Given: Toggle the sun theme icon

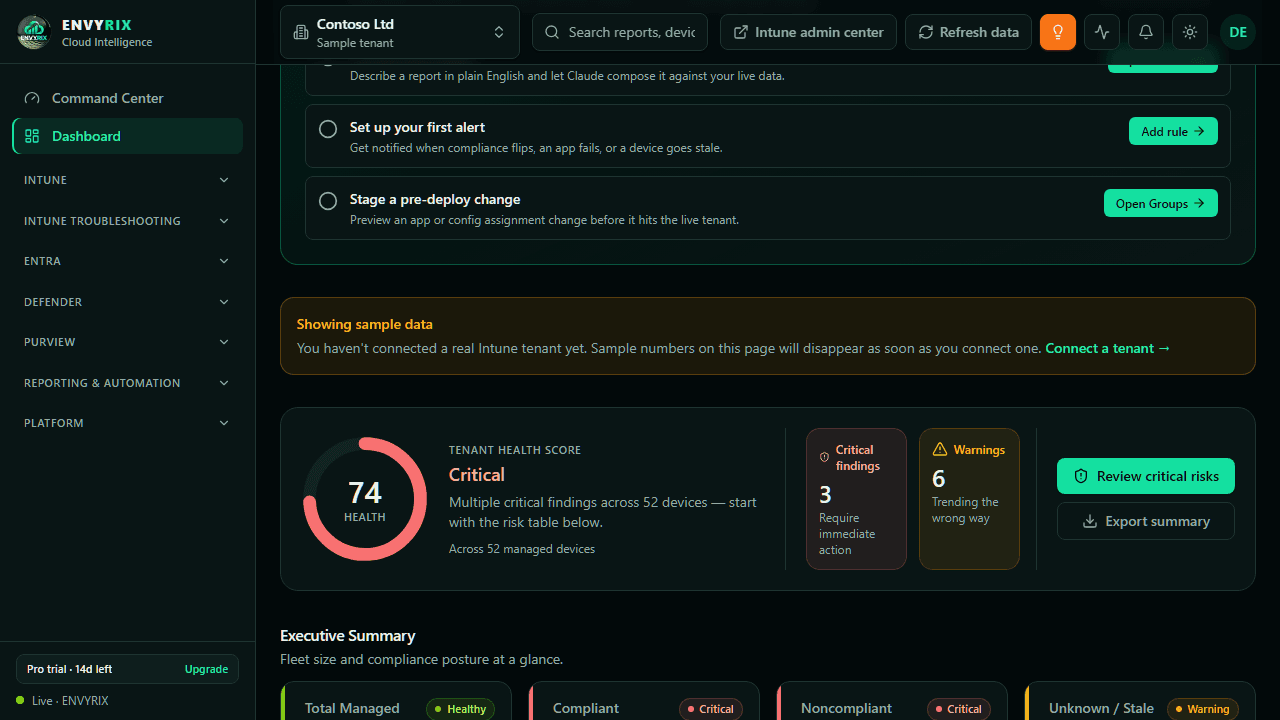Looking at the screenshot, I should (x=1190, y=32).
